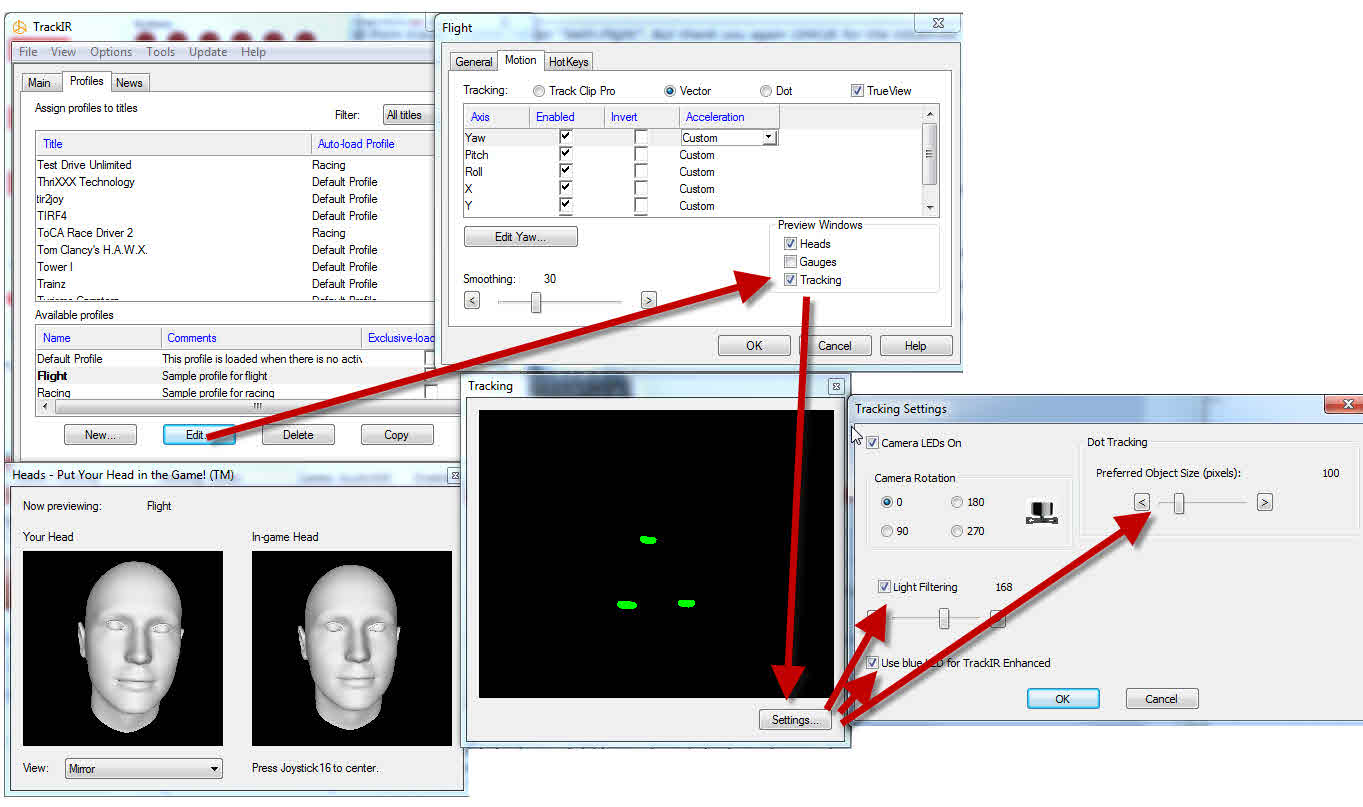Increase Preferred Object Size with right arrow
This screenshot has height=807, width=1363.
click(x=1265, y=502)
